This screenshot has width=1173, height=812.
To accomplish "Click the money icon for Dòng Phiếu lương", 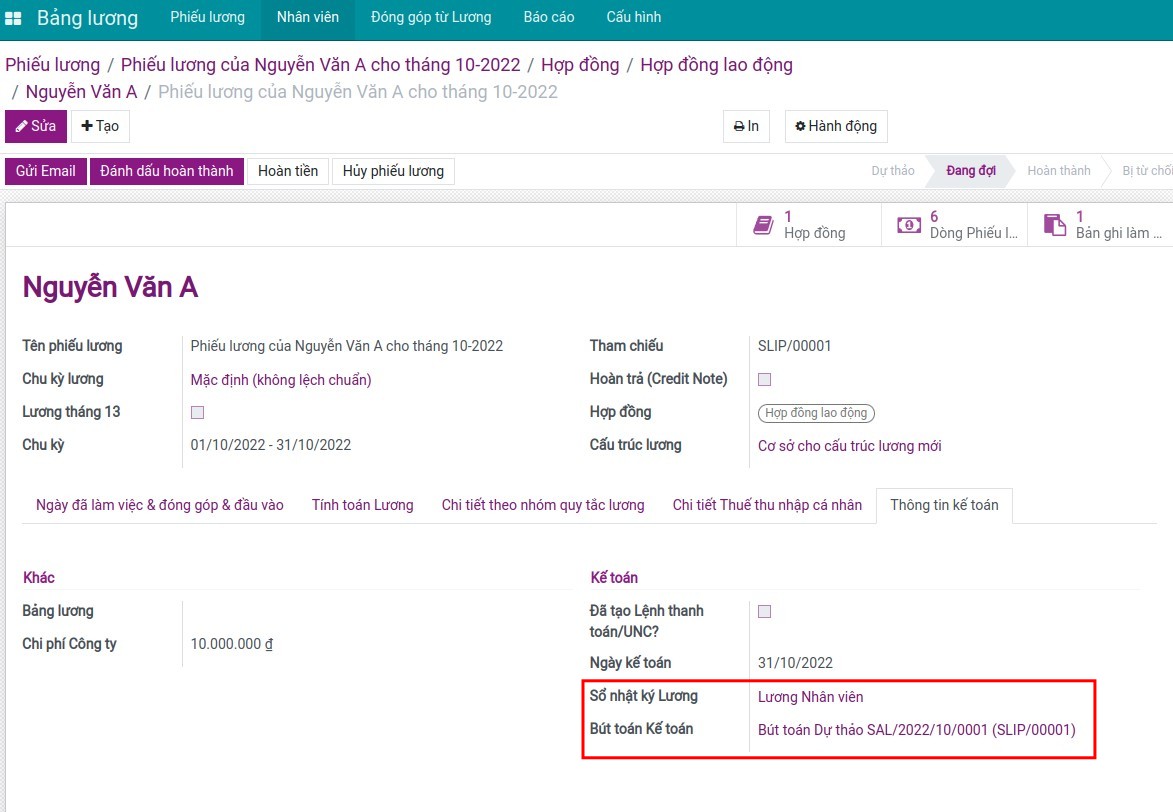I will 908,225.
